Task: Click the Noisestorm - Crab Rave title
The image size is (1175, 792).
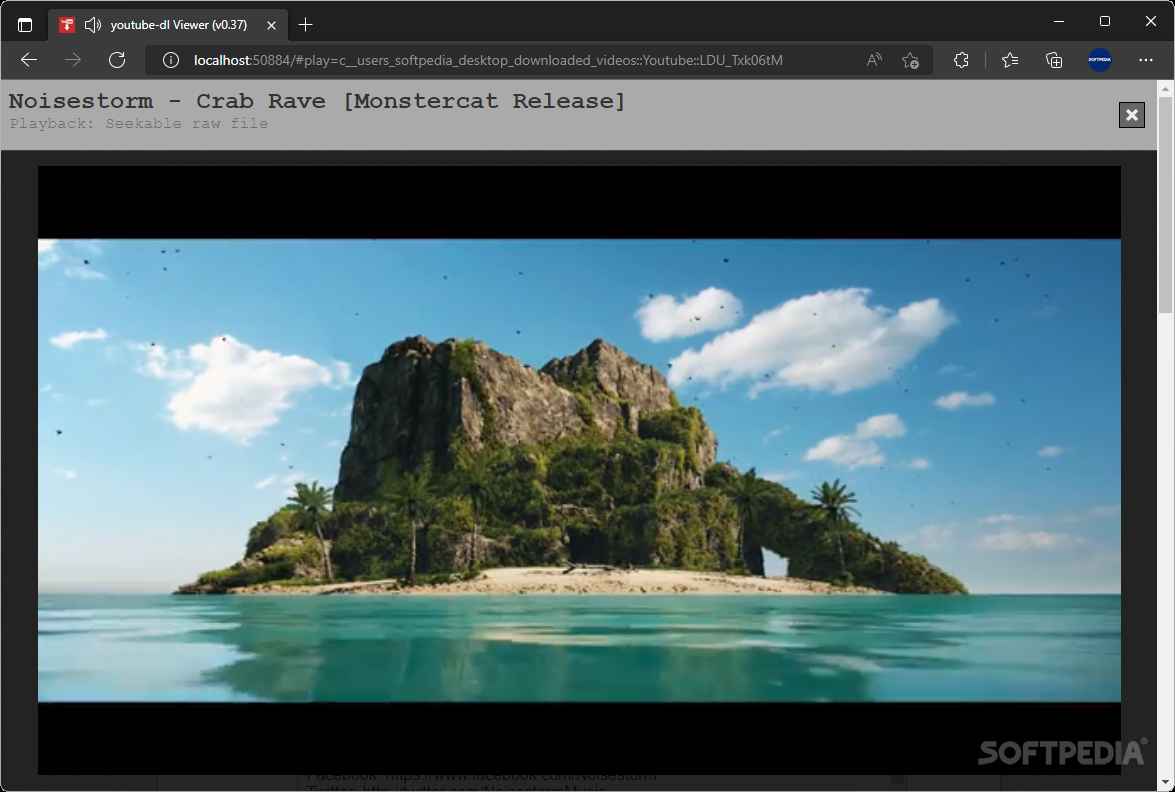Action: click(x=317, y=101)
